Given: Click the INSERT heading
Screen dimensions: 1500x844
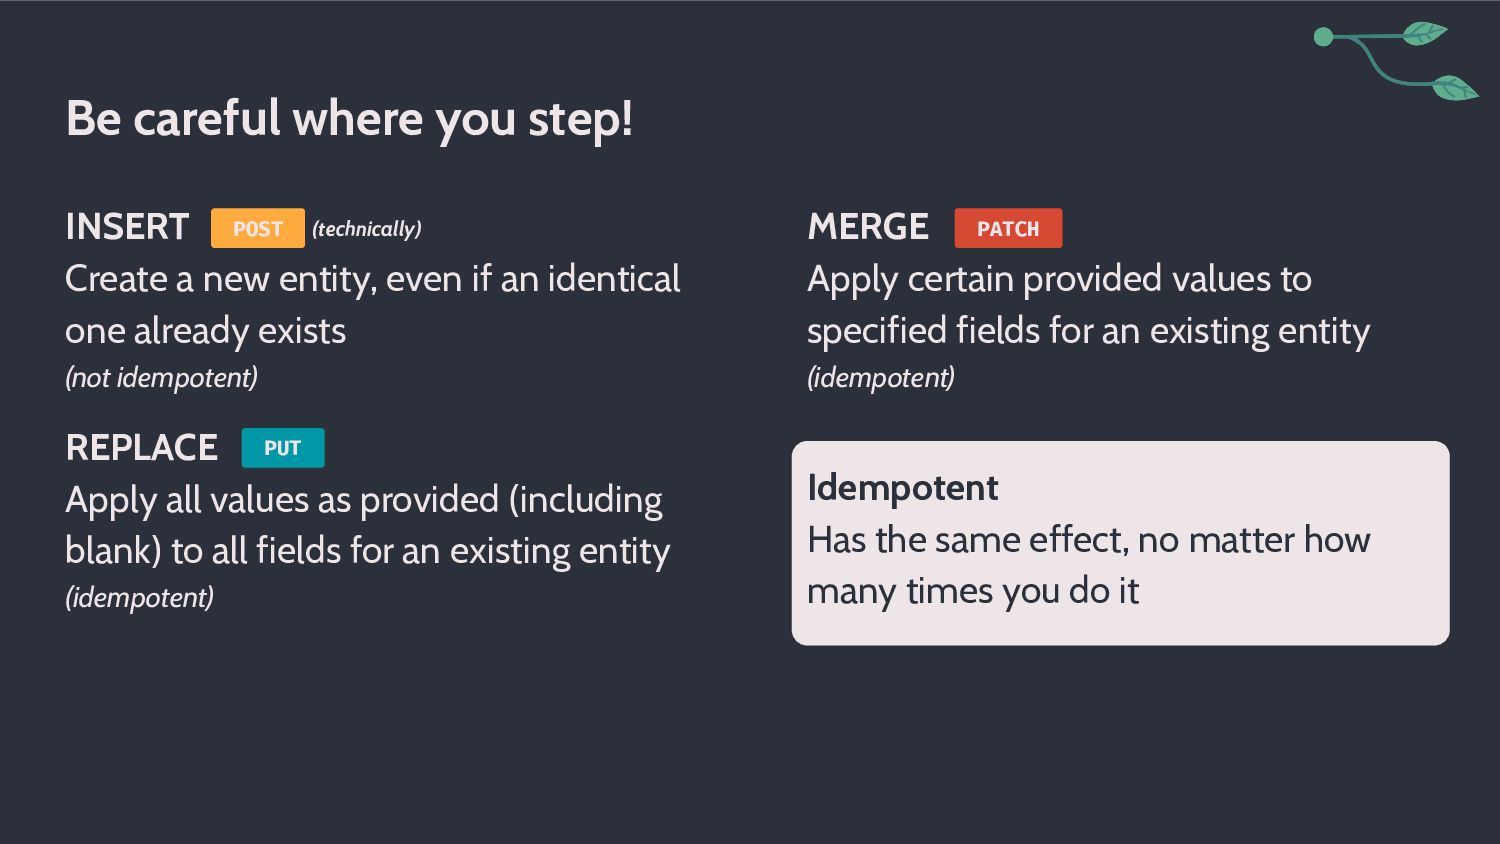Looking at the screenshot, I should click(x=127, y=227).
